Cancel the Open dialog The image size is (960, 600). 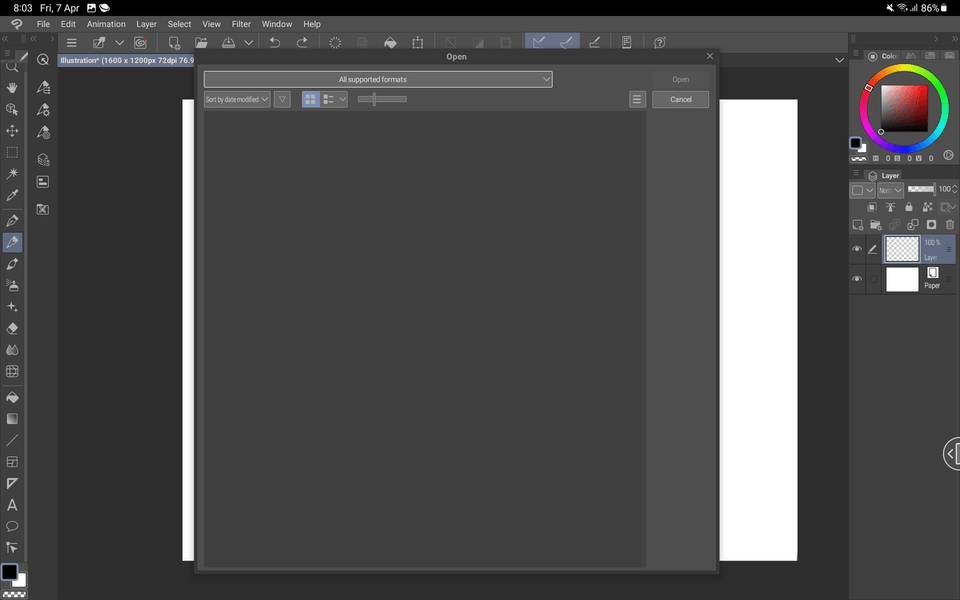pos(680,99)
